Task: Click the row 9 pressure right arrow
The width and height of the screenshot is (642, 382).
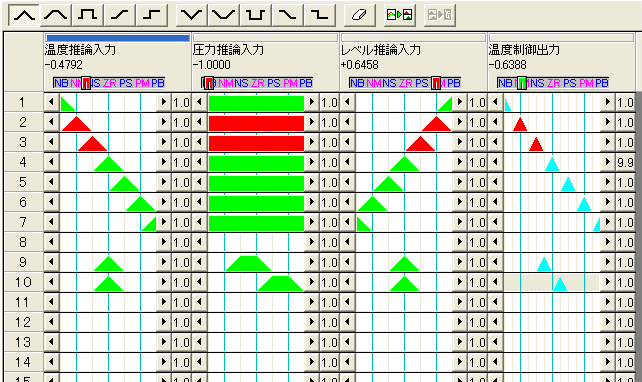Action: [312, 262]
